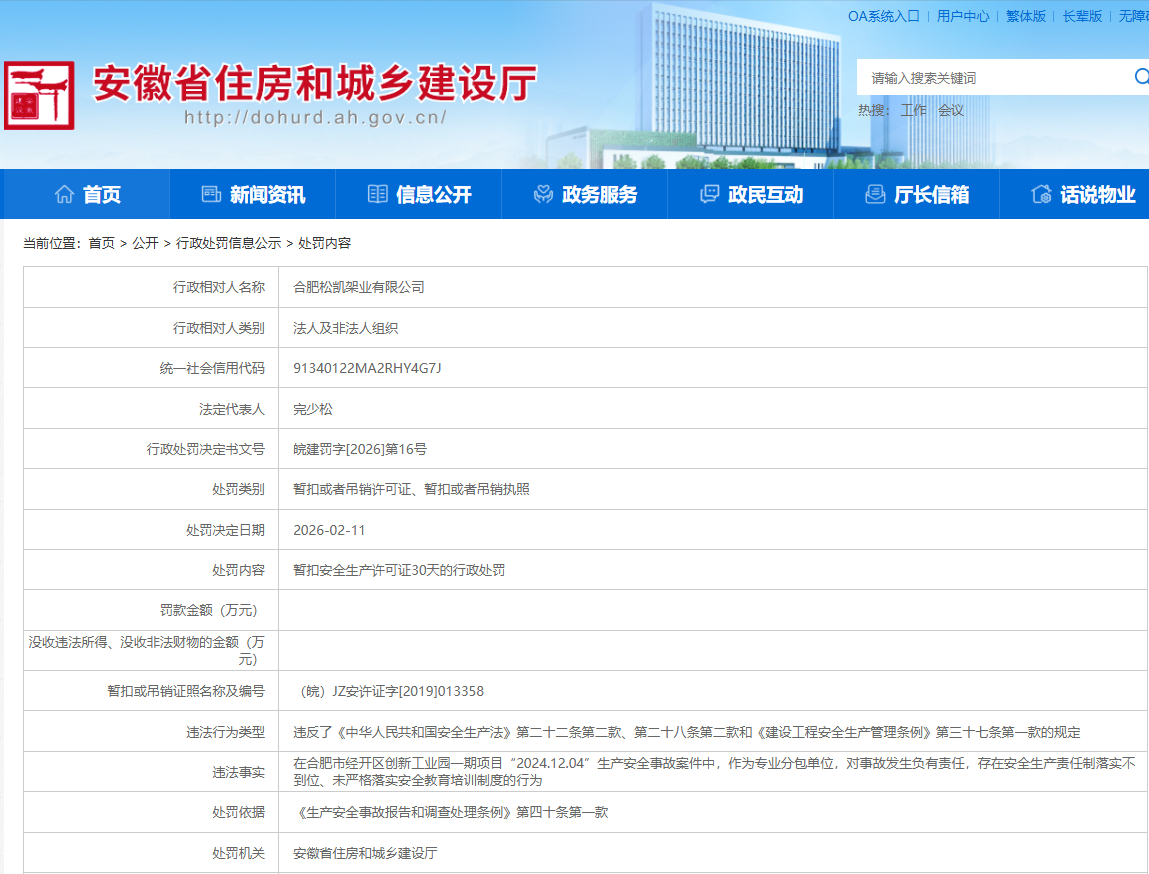
Task: Switch to 长辈版 view
Action: click(x=1082, y=16)
